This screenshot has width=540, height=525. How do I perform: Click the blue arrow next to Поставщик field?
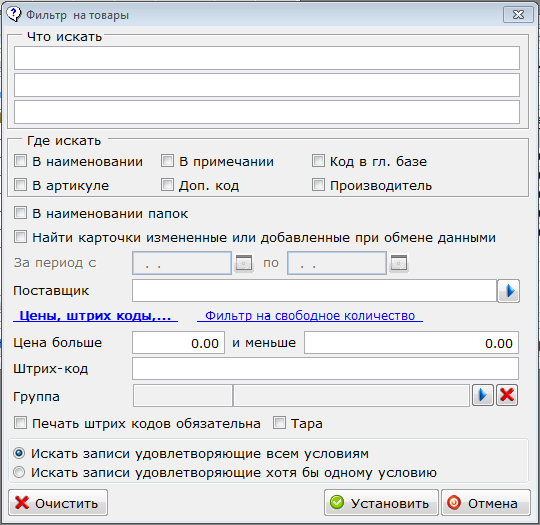pos(509,291)
